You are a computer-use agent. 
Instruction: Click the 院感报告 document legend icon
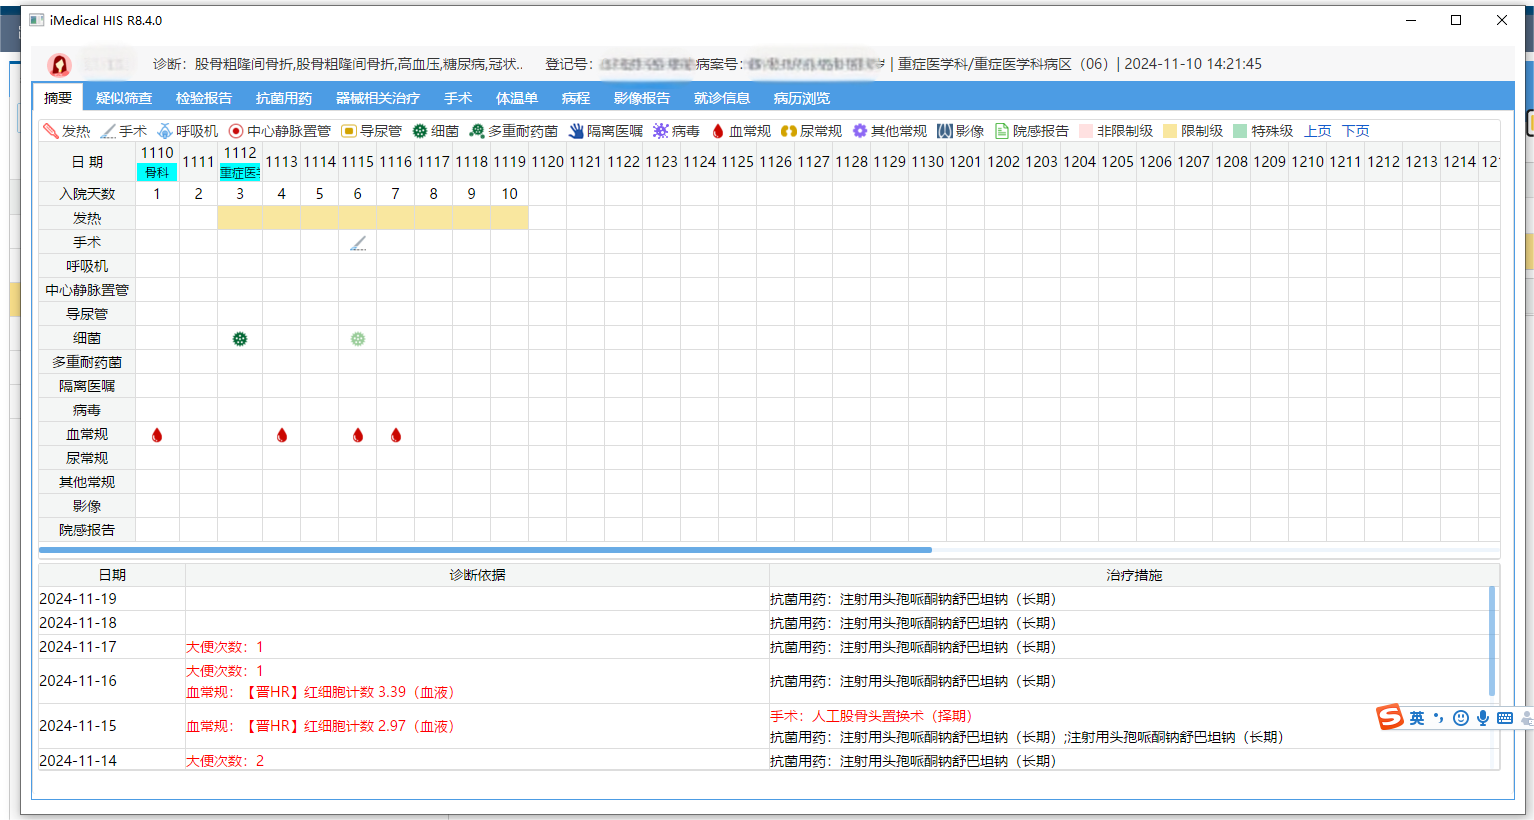pyautogui.click(x=1002, y=131)
